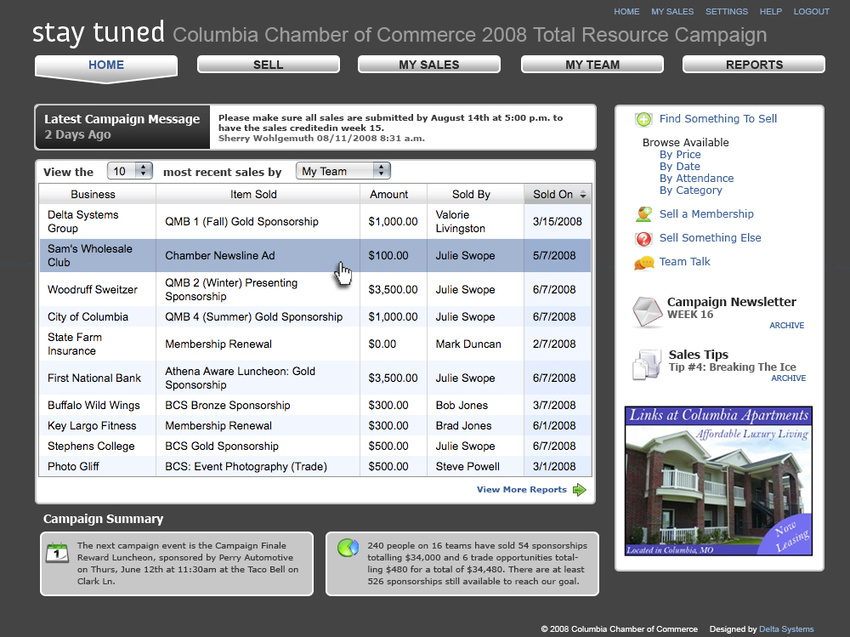The width and height of the screenshot is (850, 637).
Task: Browse available items By Attendance
Action: pos(697,178)
